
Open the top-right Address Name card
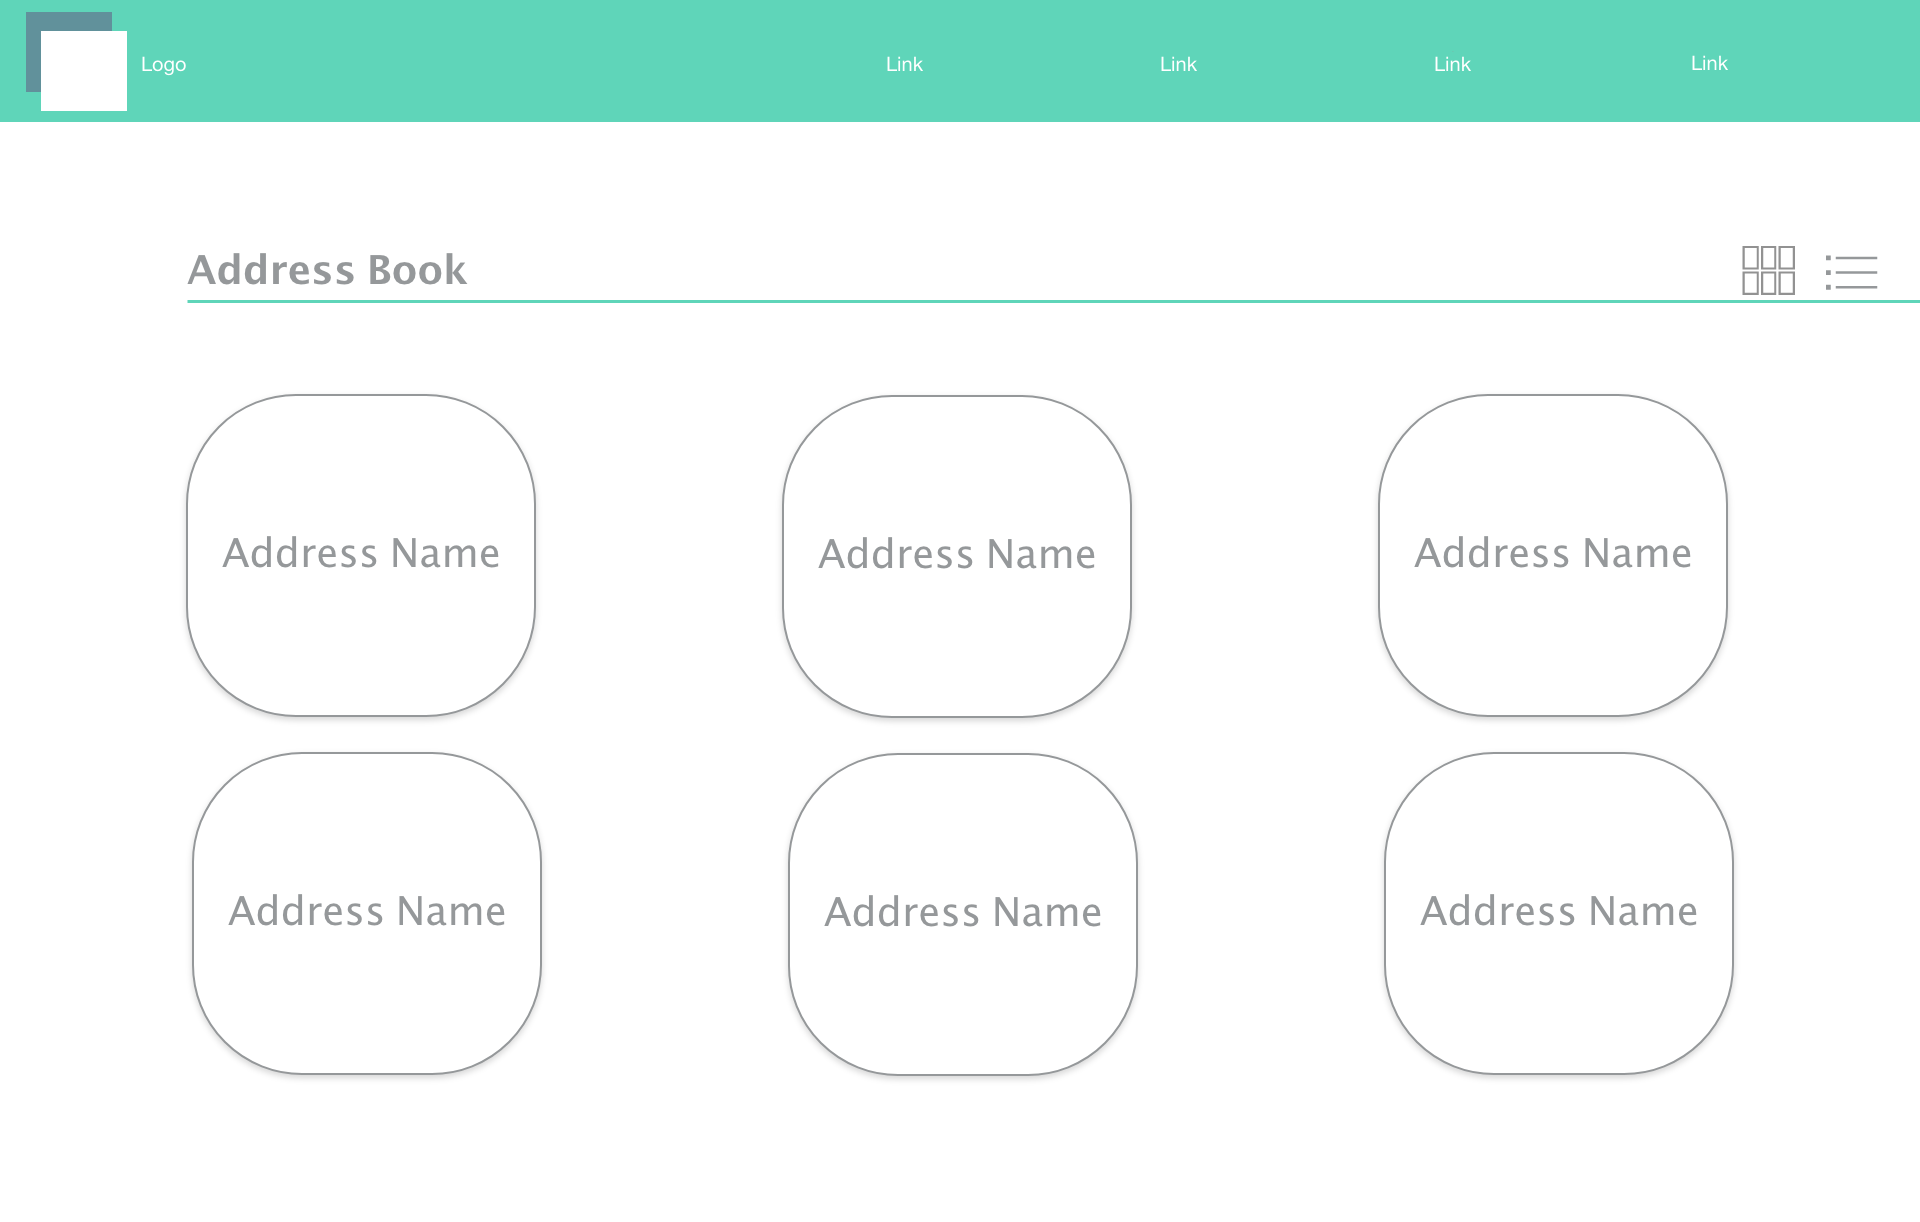tap(1553, 555)
